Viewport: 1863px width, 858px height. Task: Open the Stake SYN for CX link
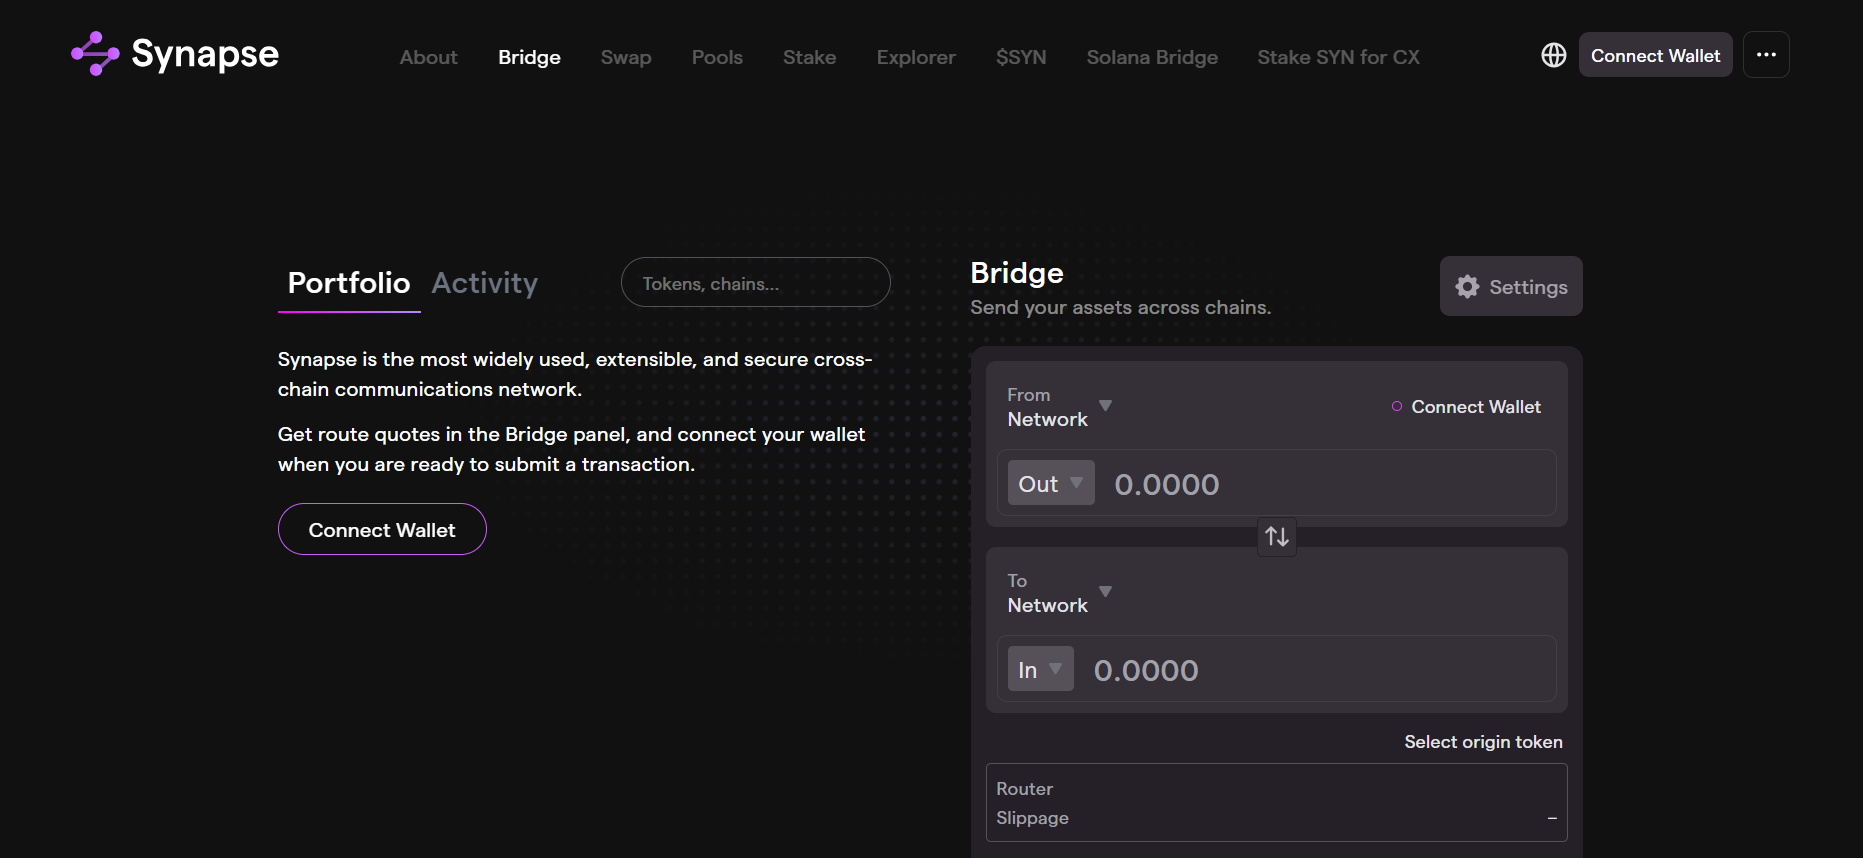[x=1338, y=58]
